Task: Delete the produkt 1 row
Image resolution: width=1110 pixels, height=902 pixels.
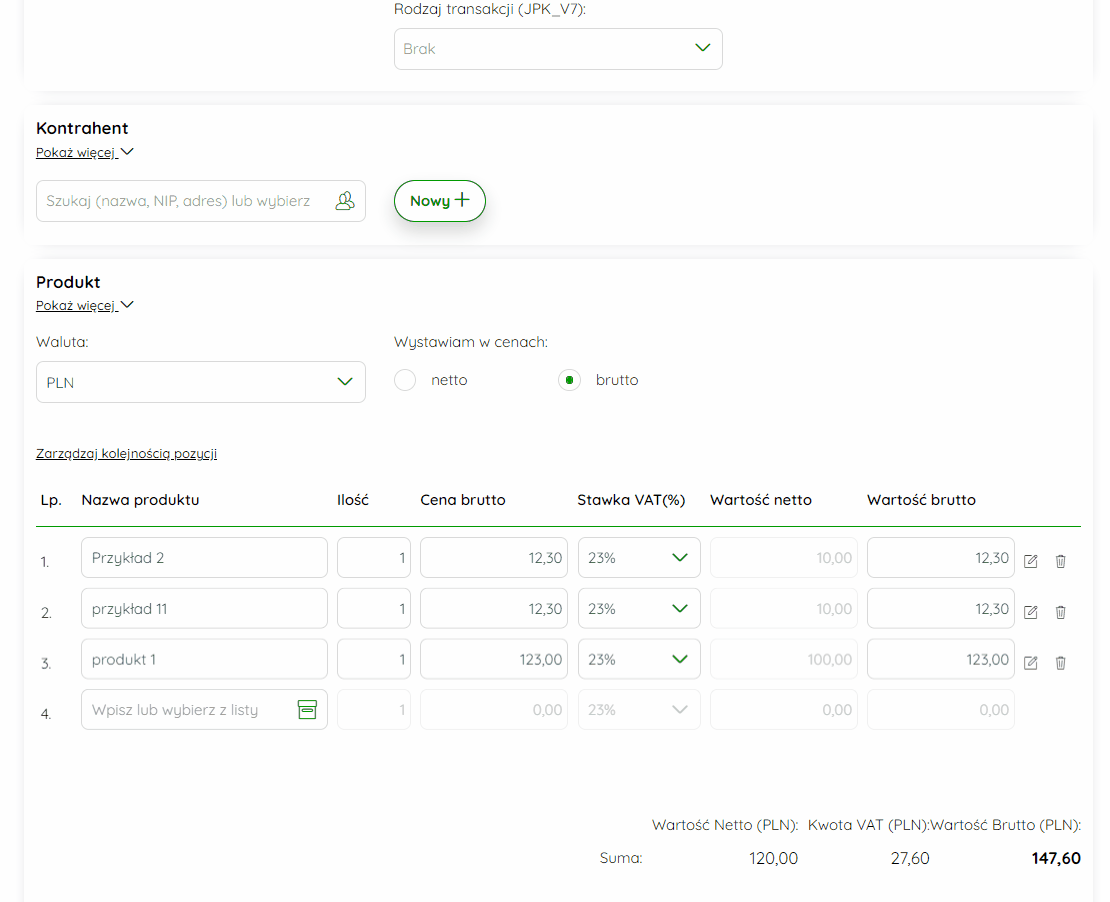Action: pos(1060,663)
